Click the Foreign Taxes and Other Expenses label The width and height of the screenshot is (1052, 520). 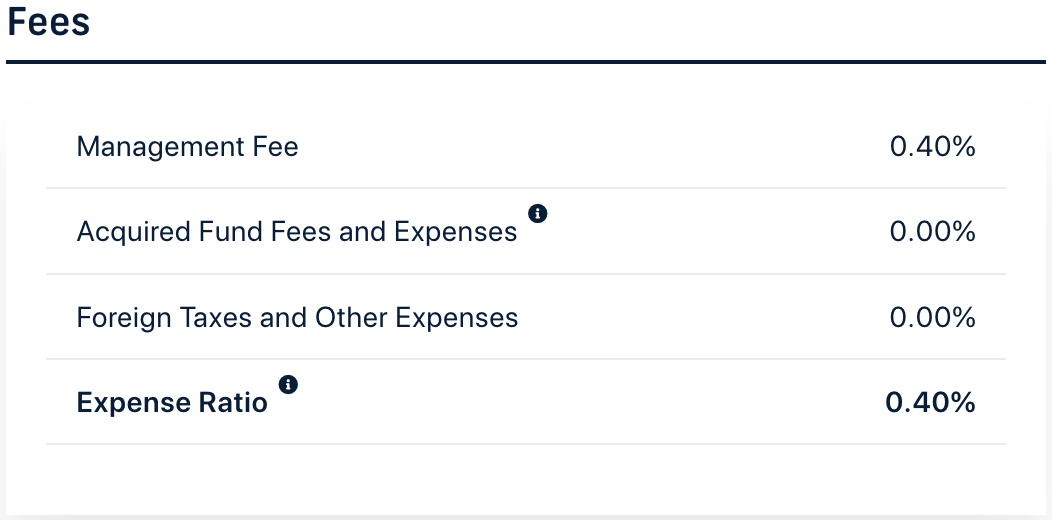pyautogui.click(x=297, y=318)
